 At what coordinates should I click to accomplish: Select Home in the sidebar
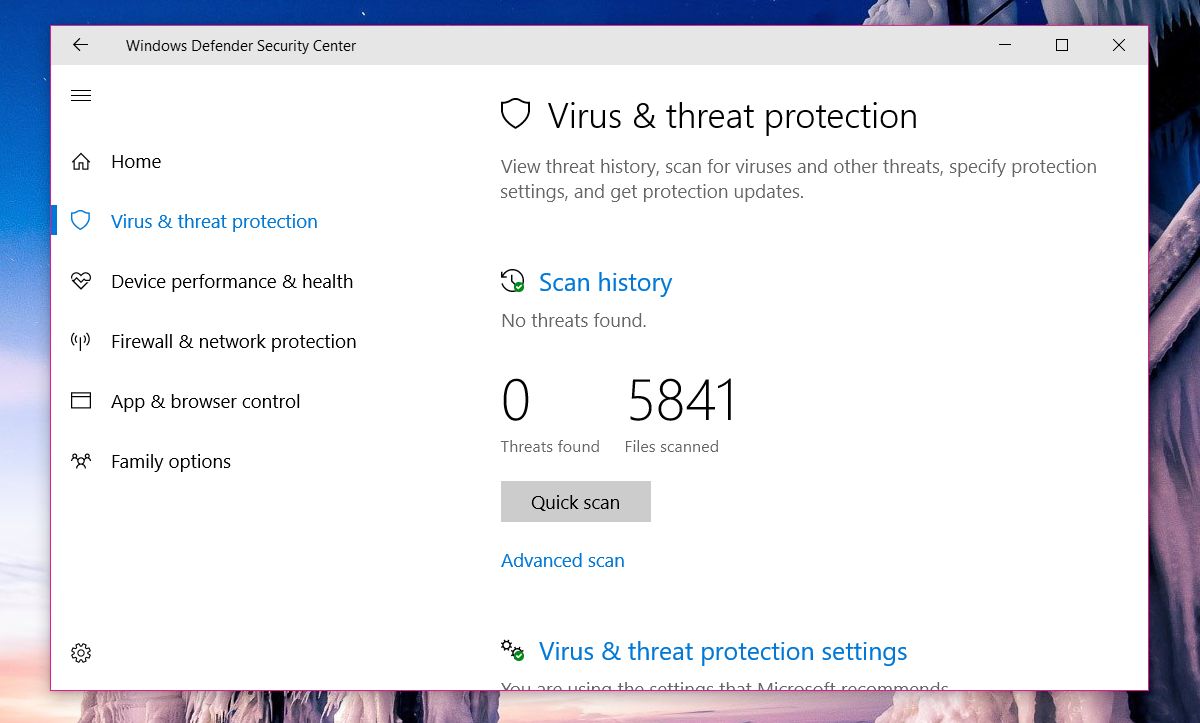tap(136, 162)
